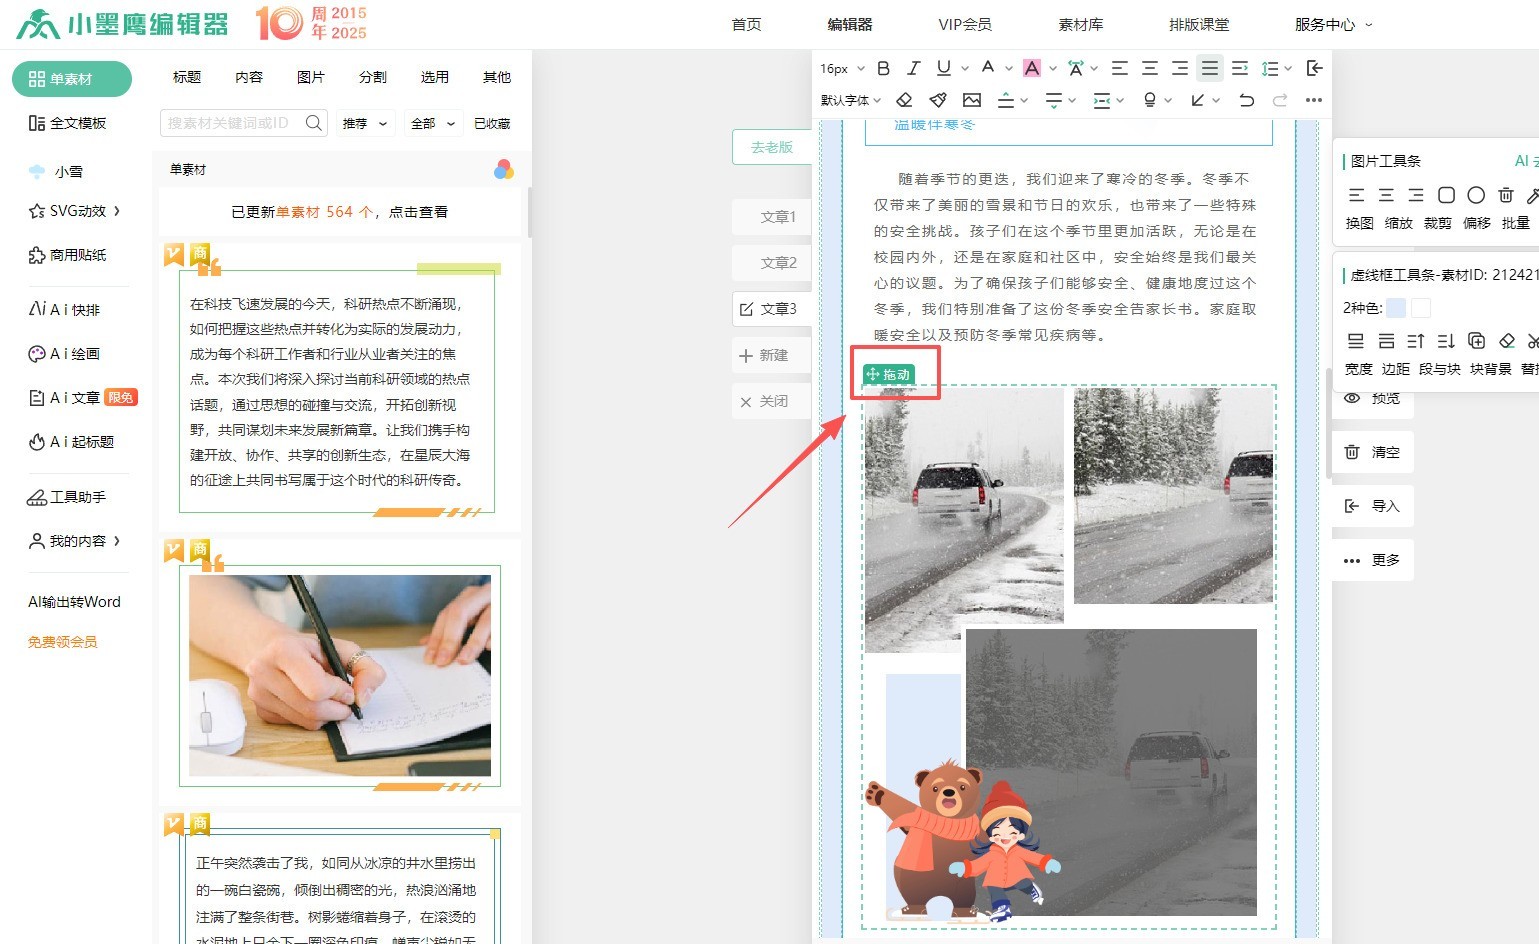Click the 免费领会员 link

coord(62,642)
